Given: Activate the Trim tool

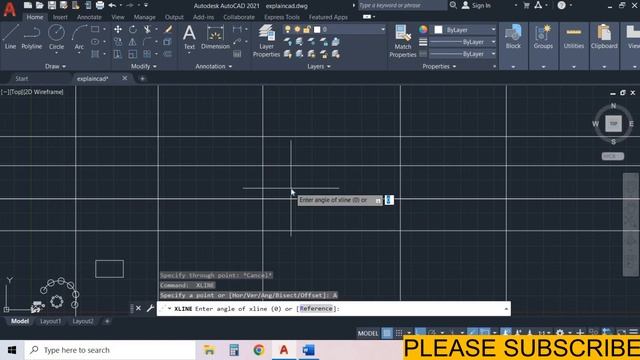Looking at the screenshot, I should (147, 29).
